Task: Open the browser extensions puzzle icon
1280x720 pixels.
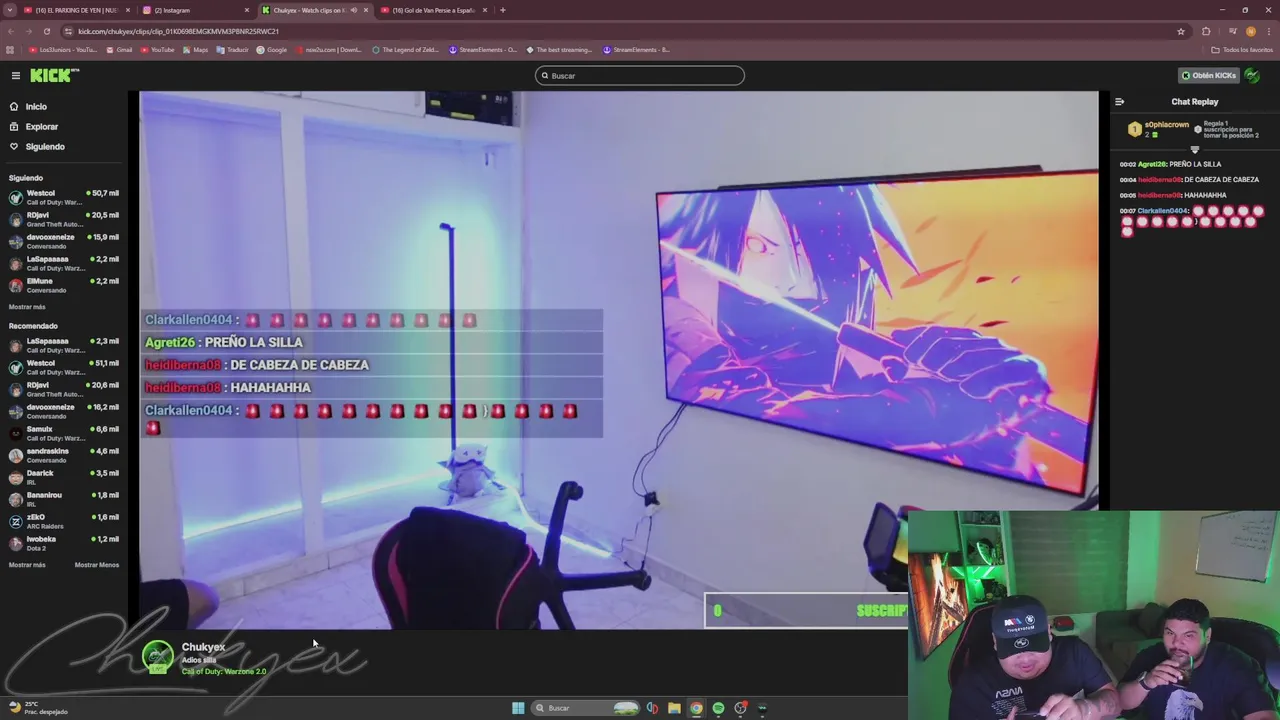Action: (x=1206, y=31)
